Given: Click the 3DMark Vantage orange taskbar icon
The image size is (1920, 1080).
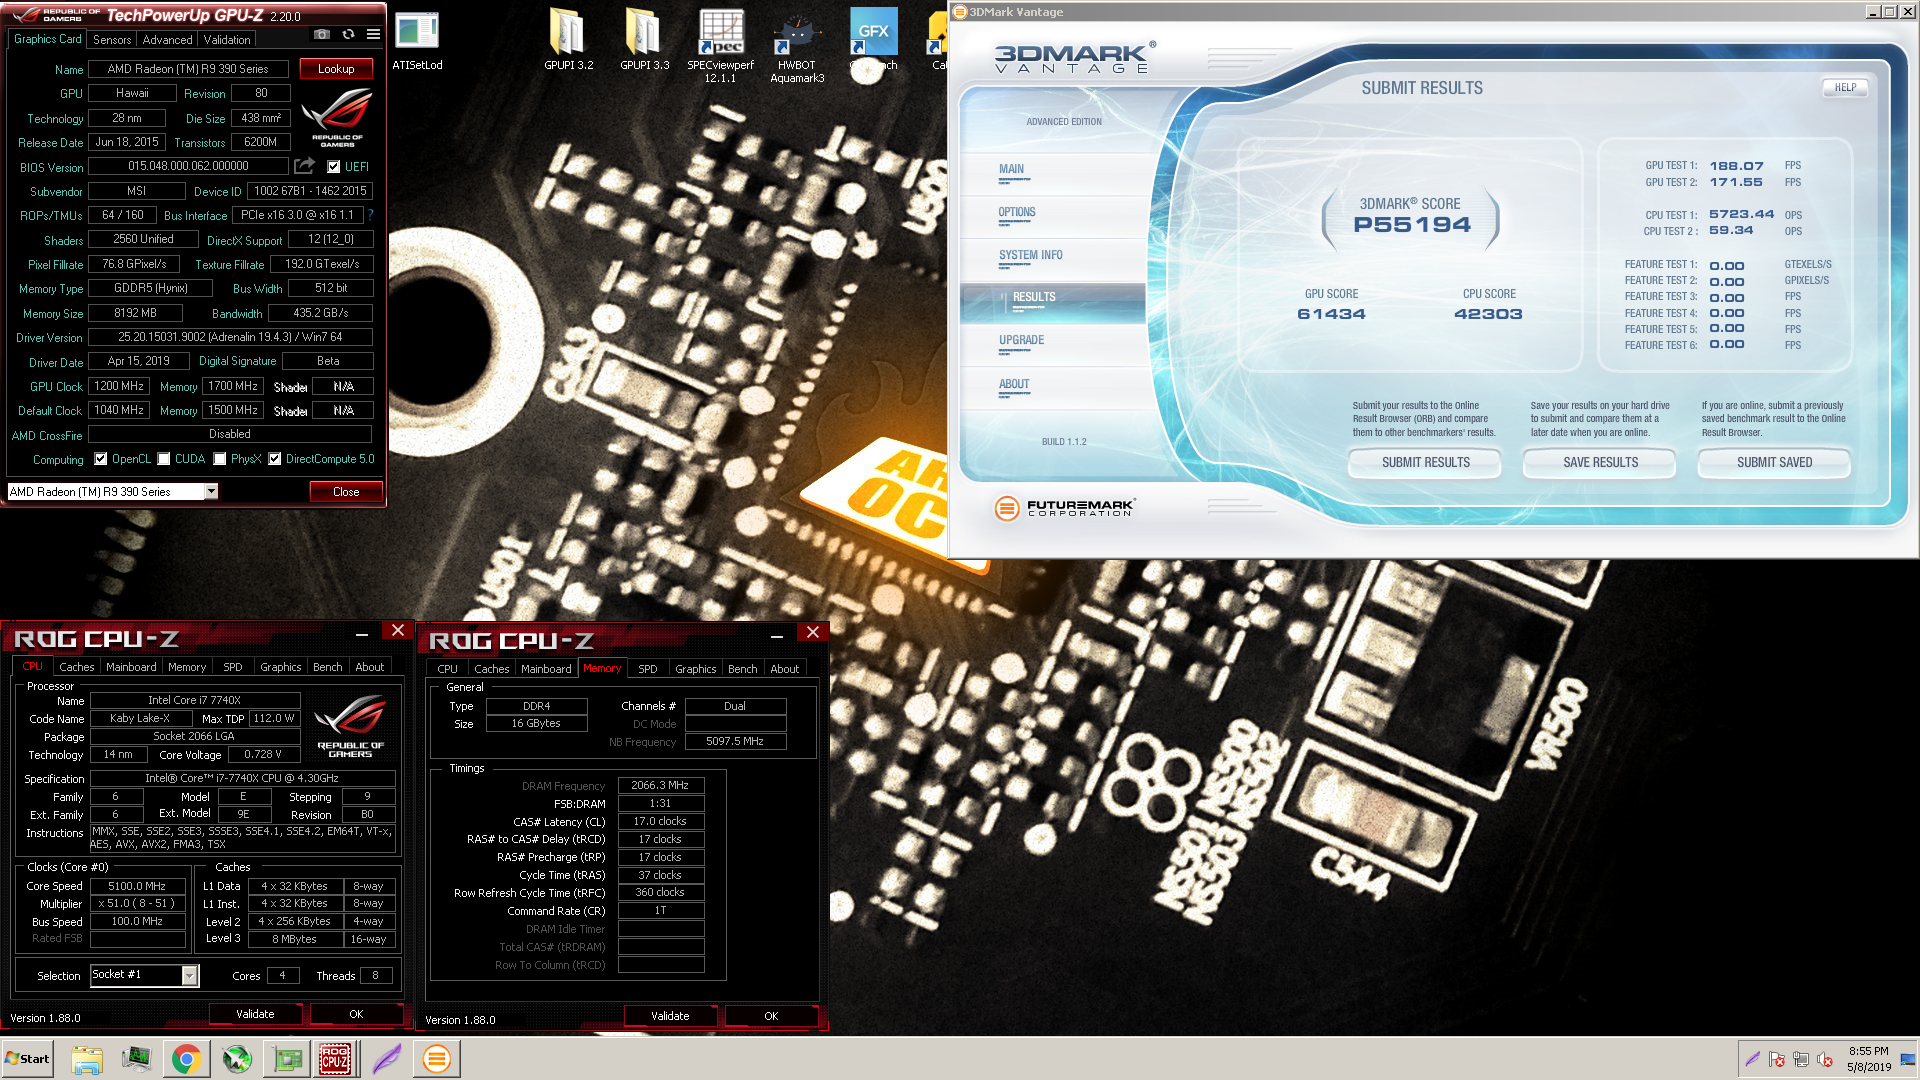Looking at the screenshot, I should click(x=437, y=1059).
